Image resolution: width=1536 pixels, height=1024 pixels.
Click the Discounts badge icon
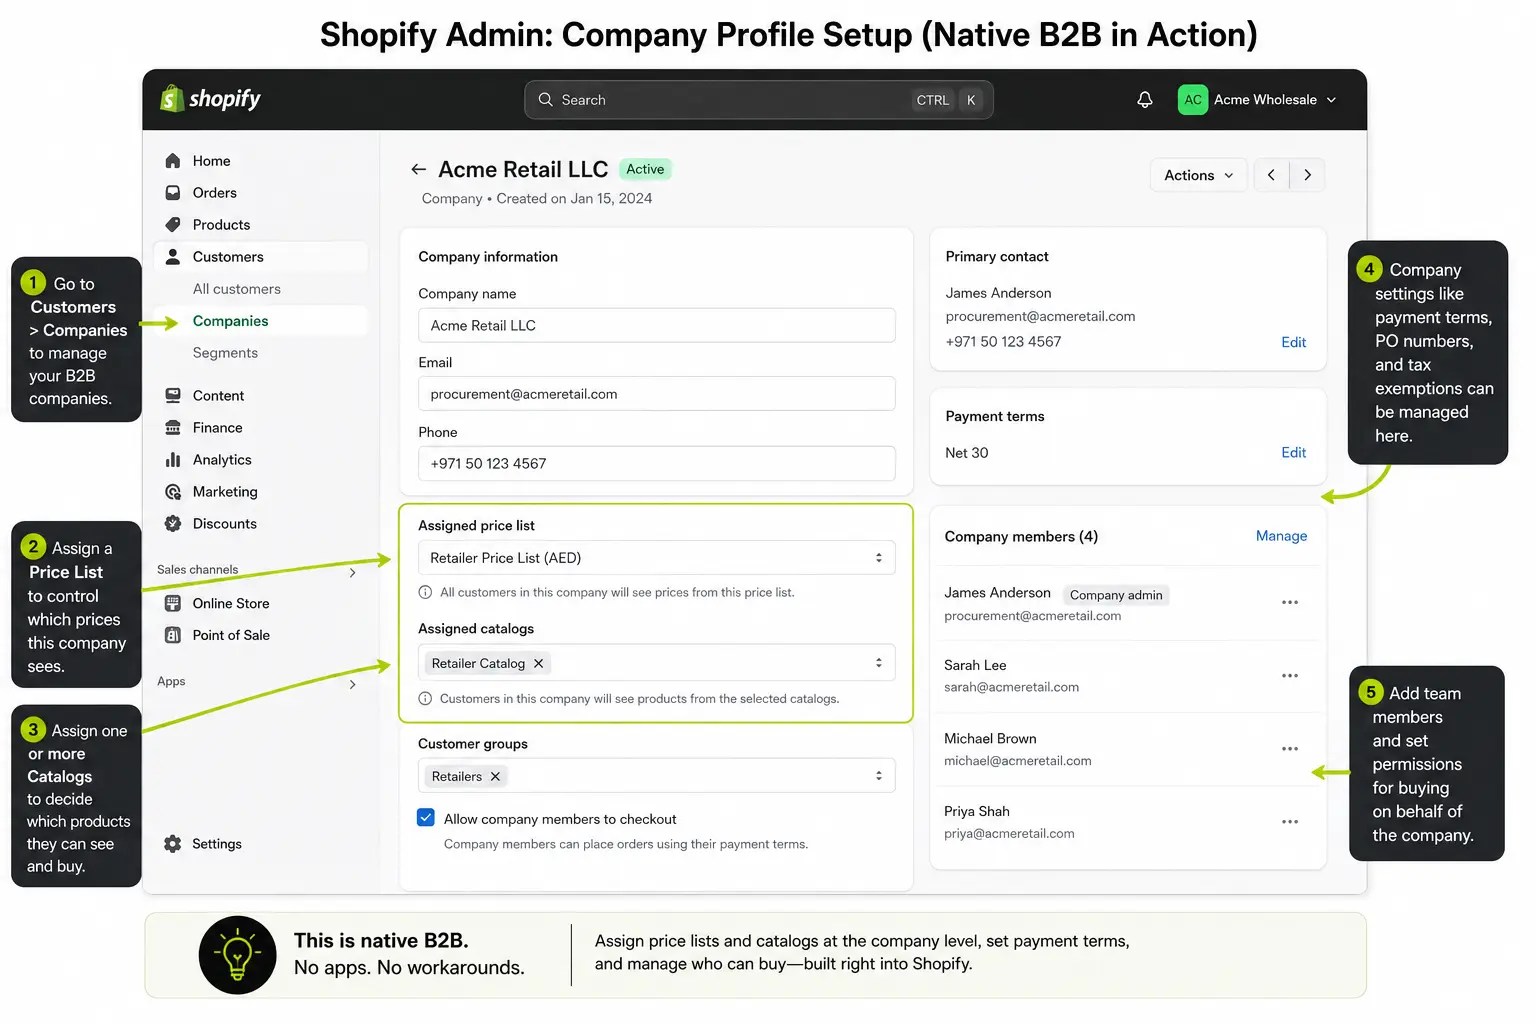(x=173, y=524)
